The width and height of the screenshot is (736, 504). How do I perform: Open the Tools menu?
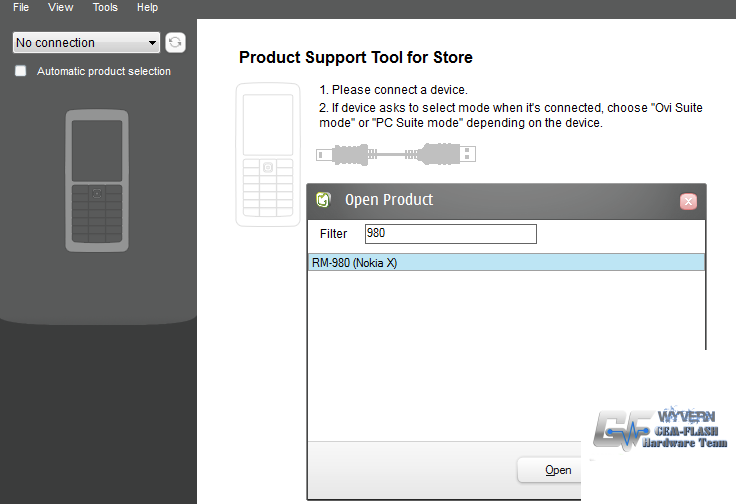click(105, 8)
